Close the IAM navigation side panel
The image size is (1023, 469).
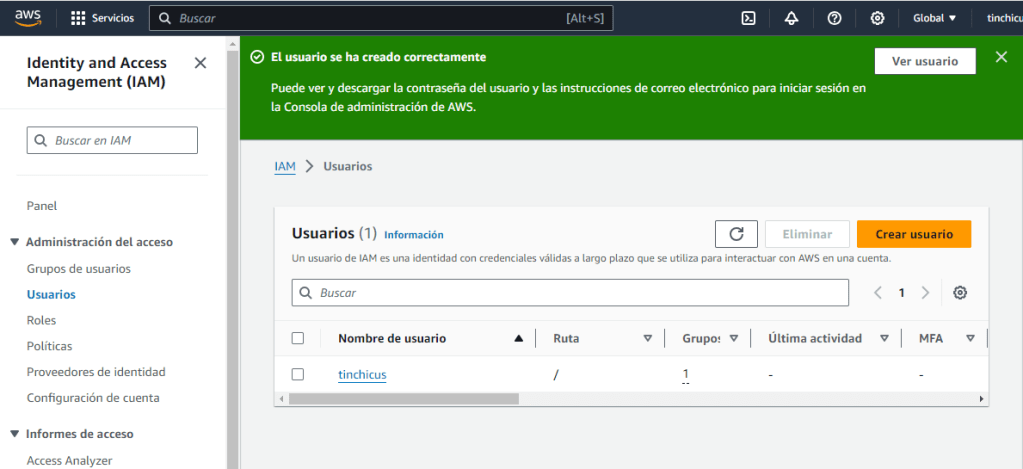[200, 63]
